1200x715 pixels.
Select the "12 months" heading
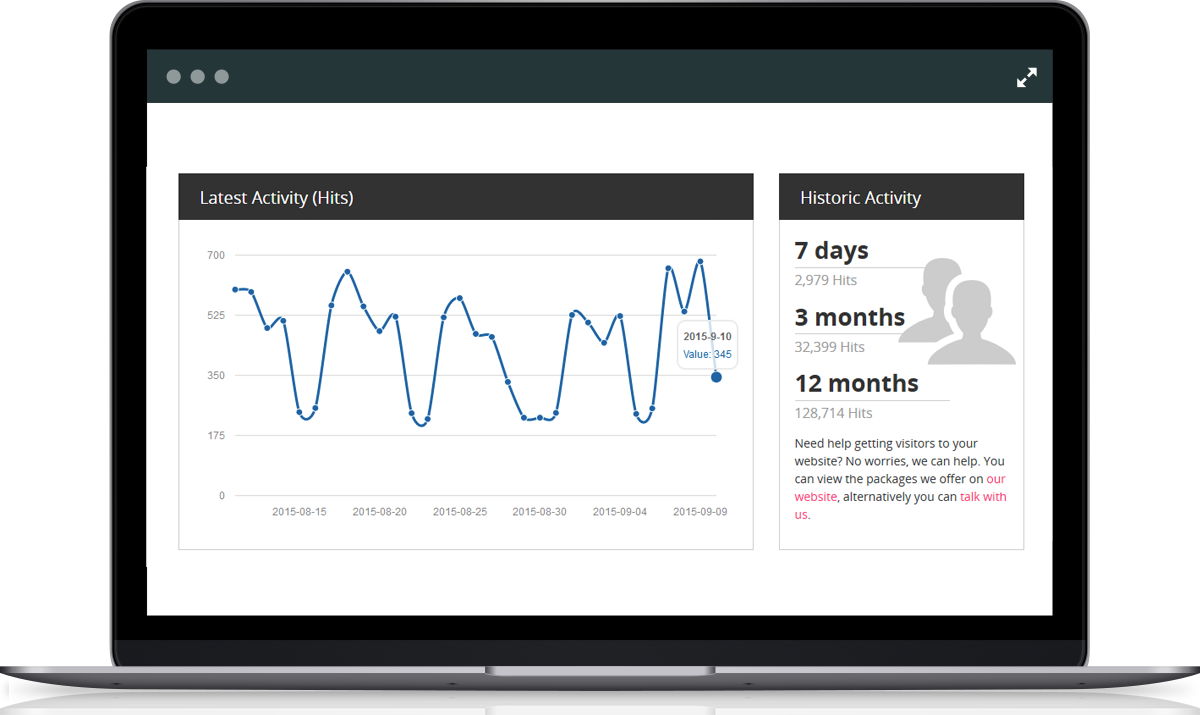coord(856,383)
